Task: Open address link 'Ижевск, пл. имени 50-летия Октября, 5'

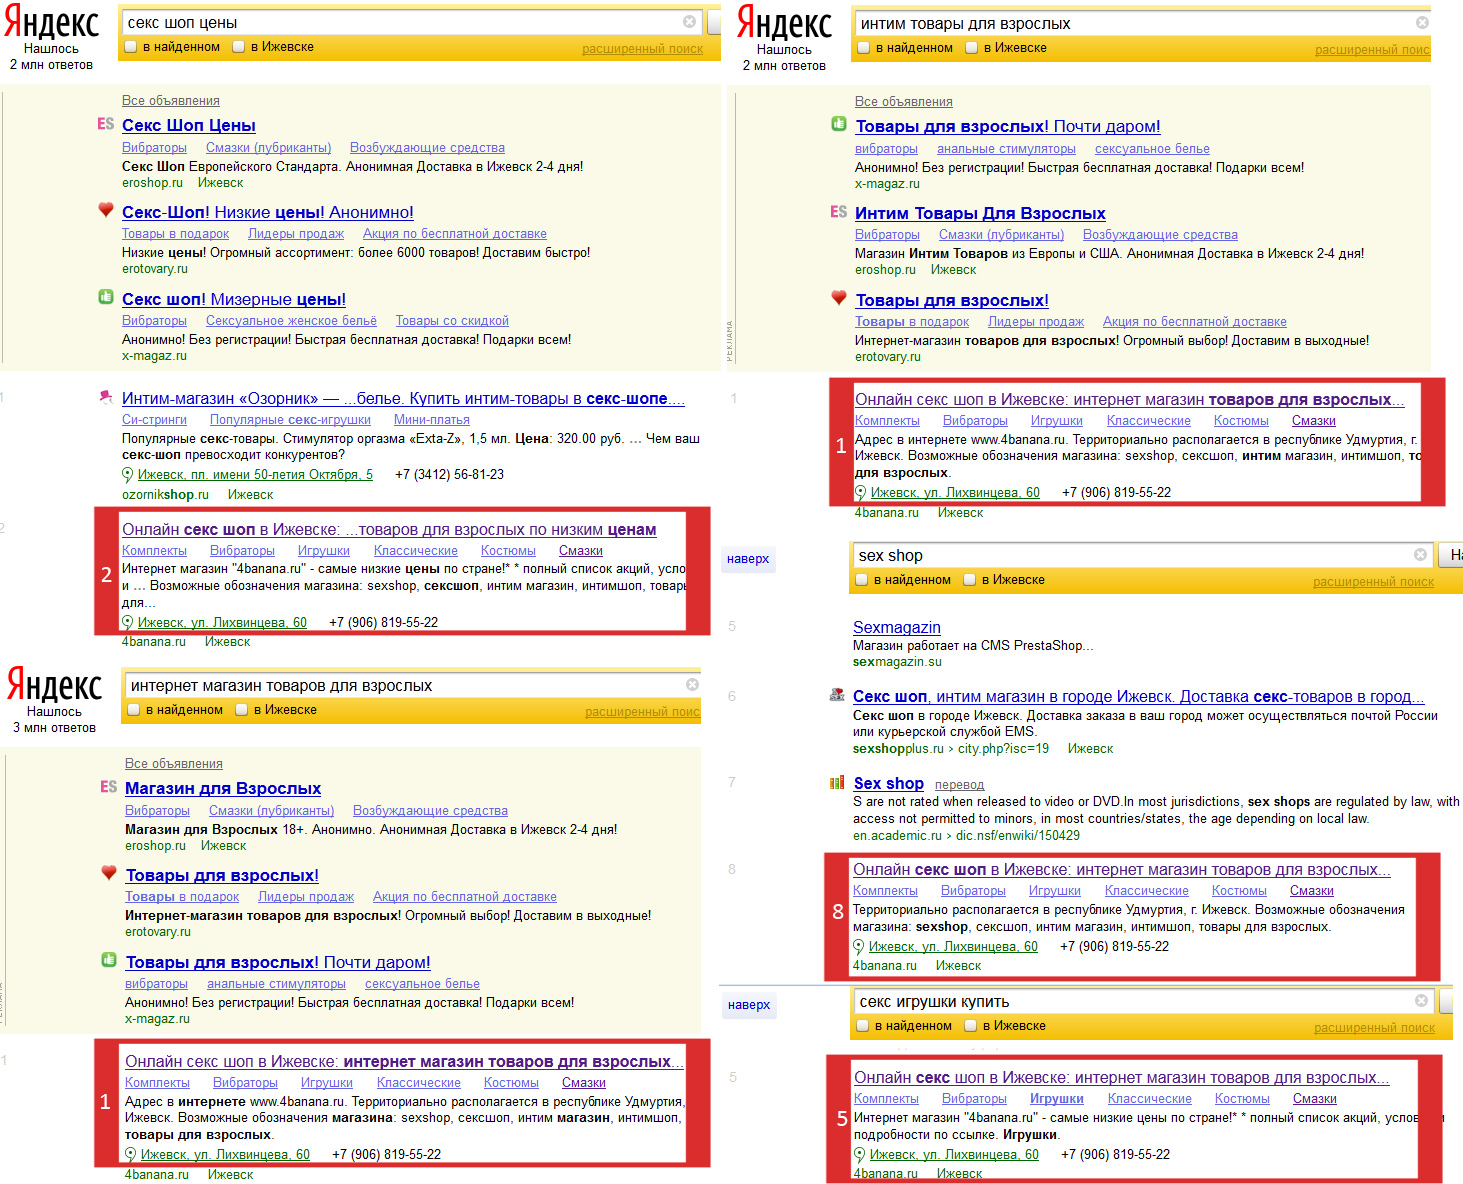Action: (x=255, y=475)
